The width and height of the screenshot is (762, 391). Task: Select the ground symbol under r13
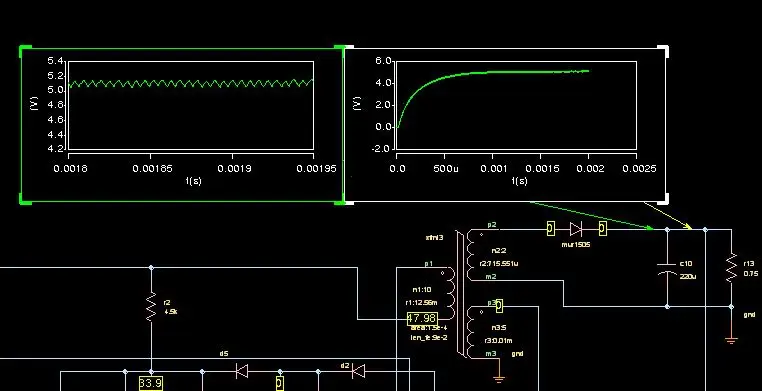click(x=731, y=340)
